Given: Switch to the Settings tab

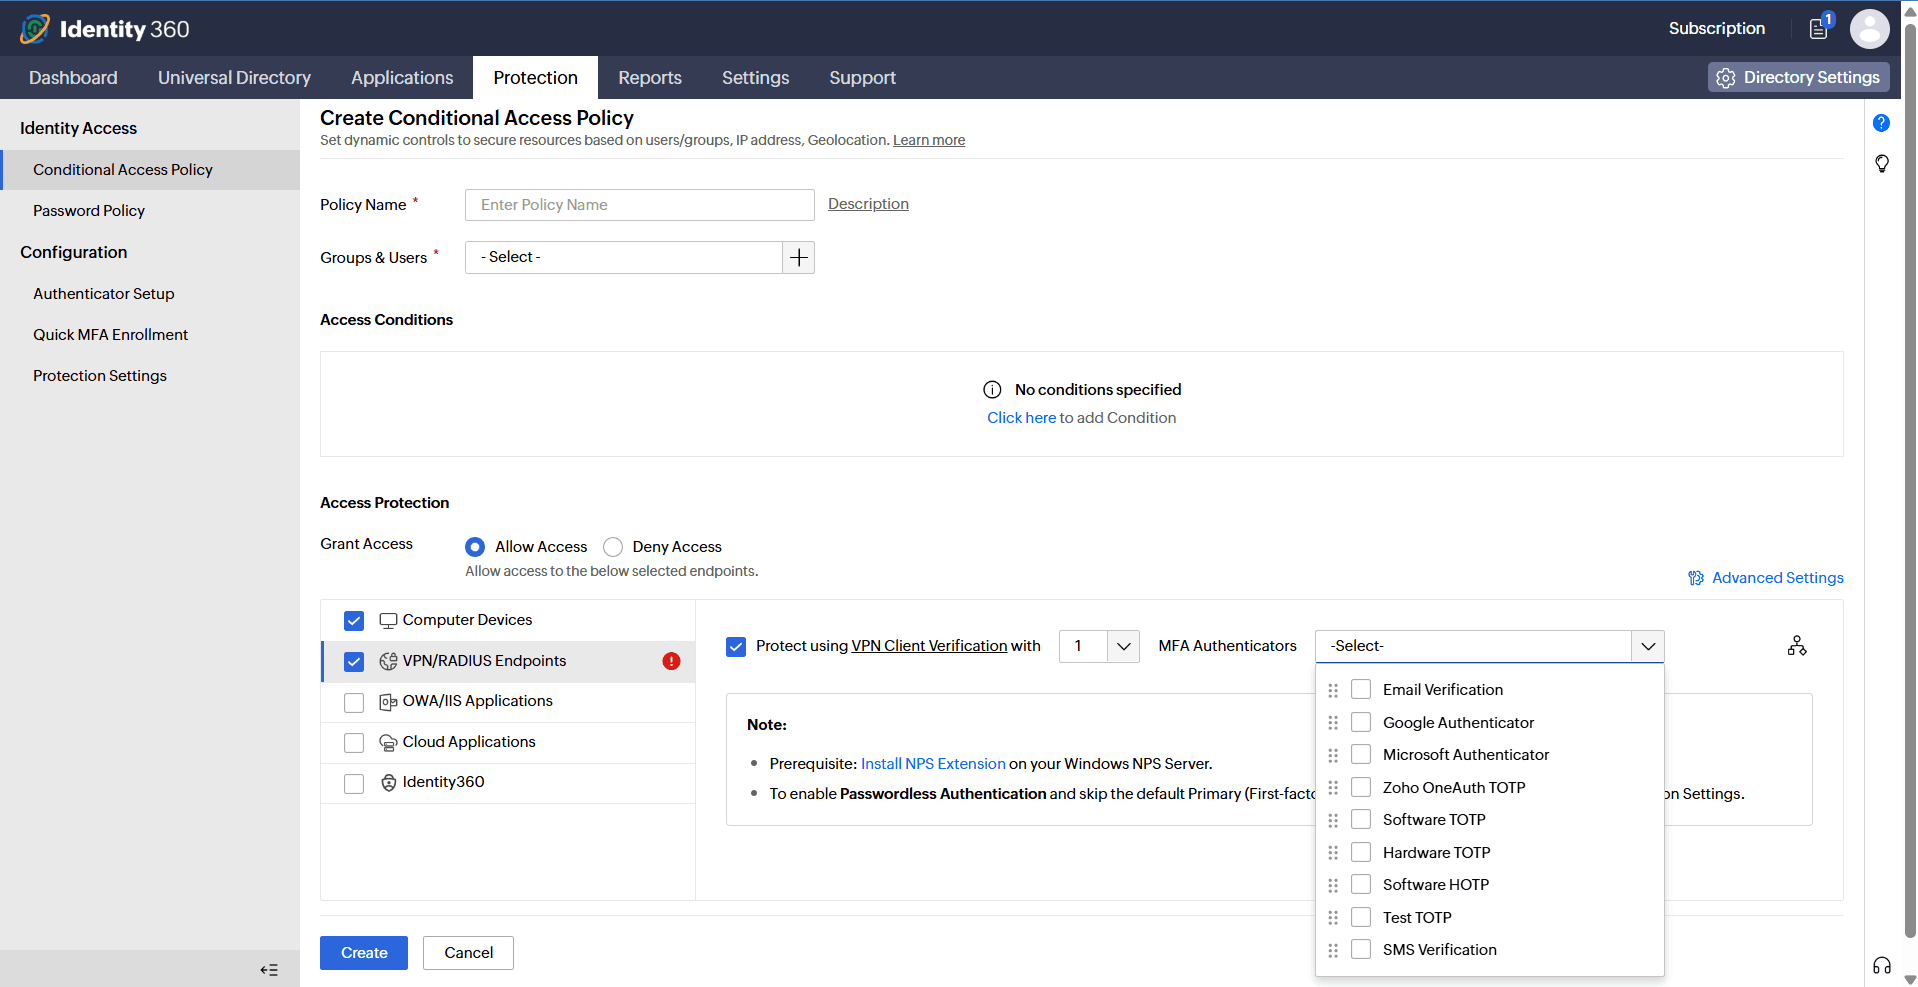Looking at the screenshot, I should (x=755, y=78).
